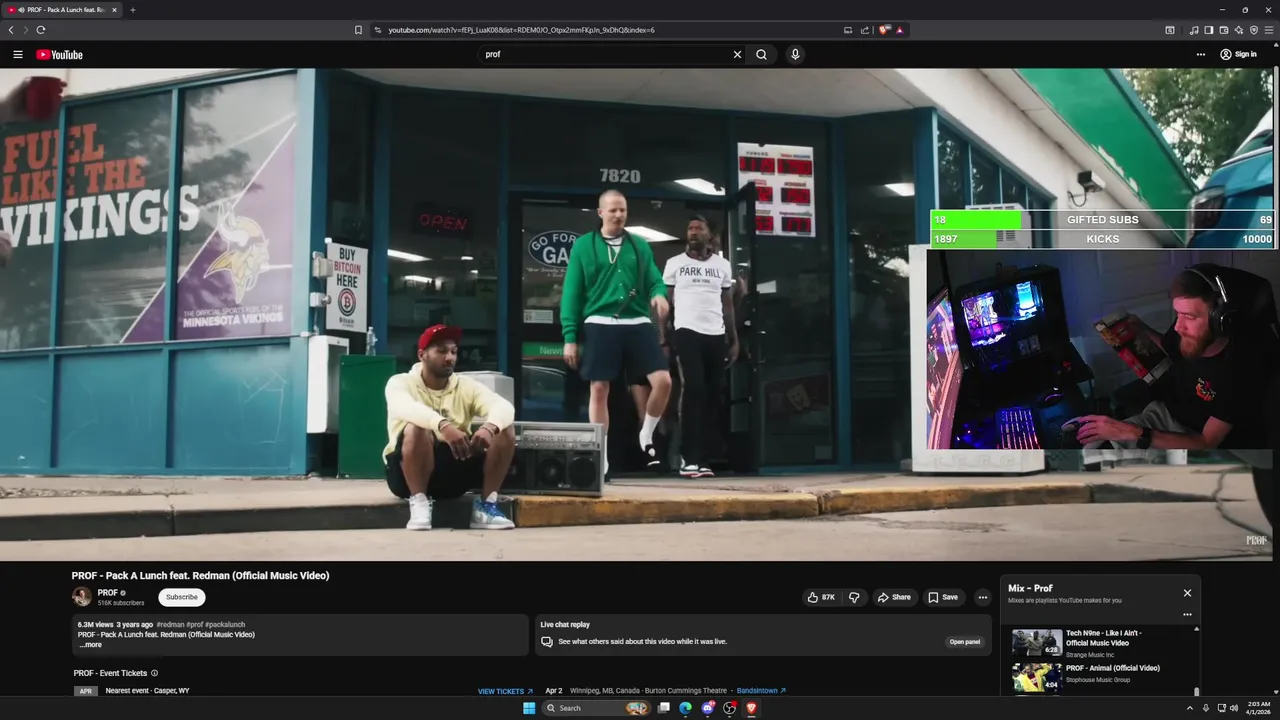Save the video to a playlist

tap(943, 597)
